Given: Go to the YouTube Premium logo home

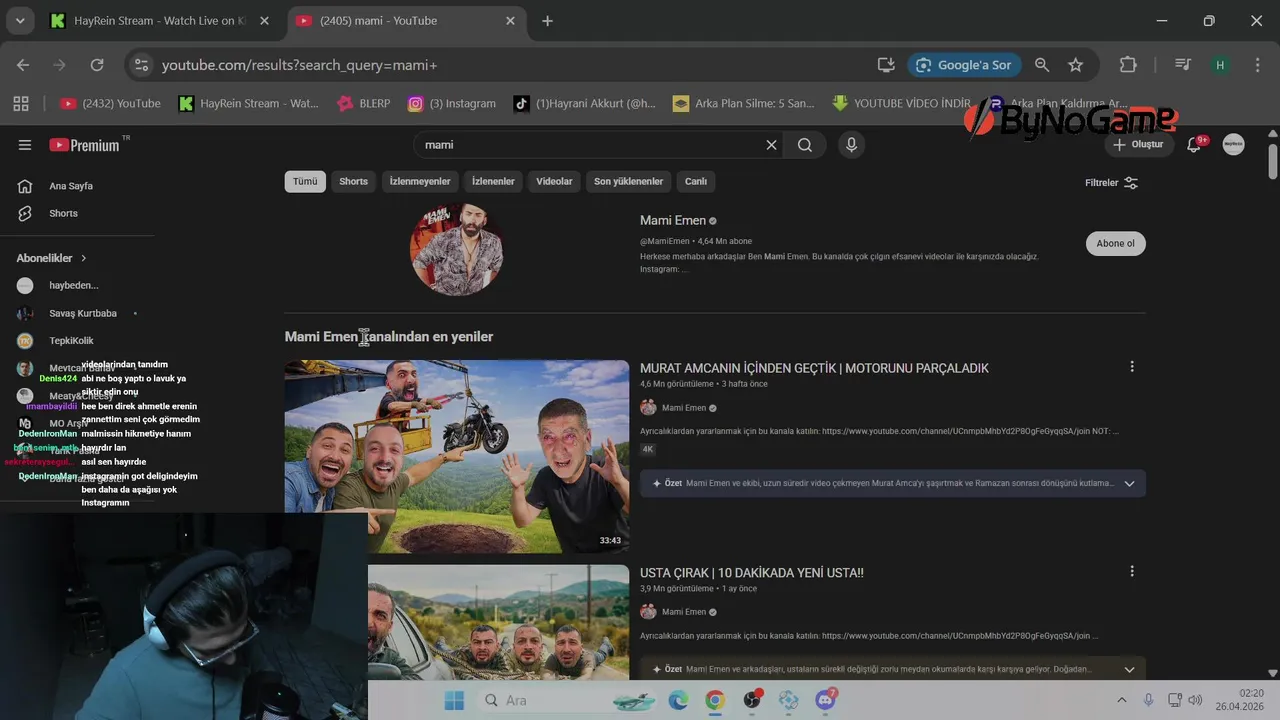Looking at the screenshot, I should (x=85, y=145).
